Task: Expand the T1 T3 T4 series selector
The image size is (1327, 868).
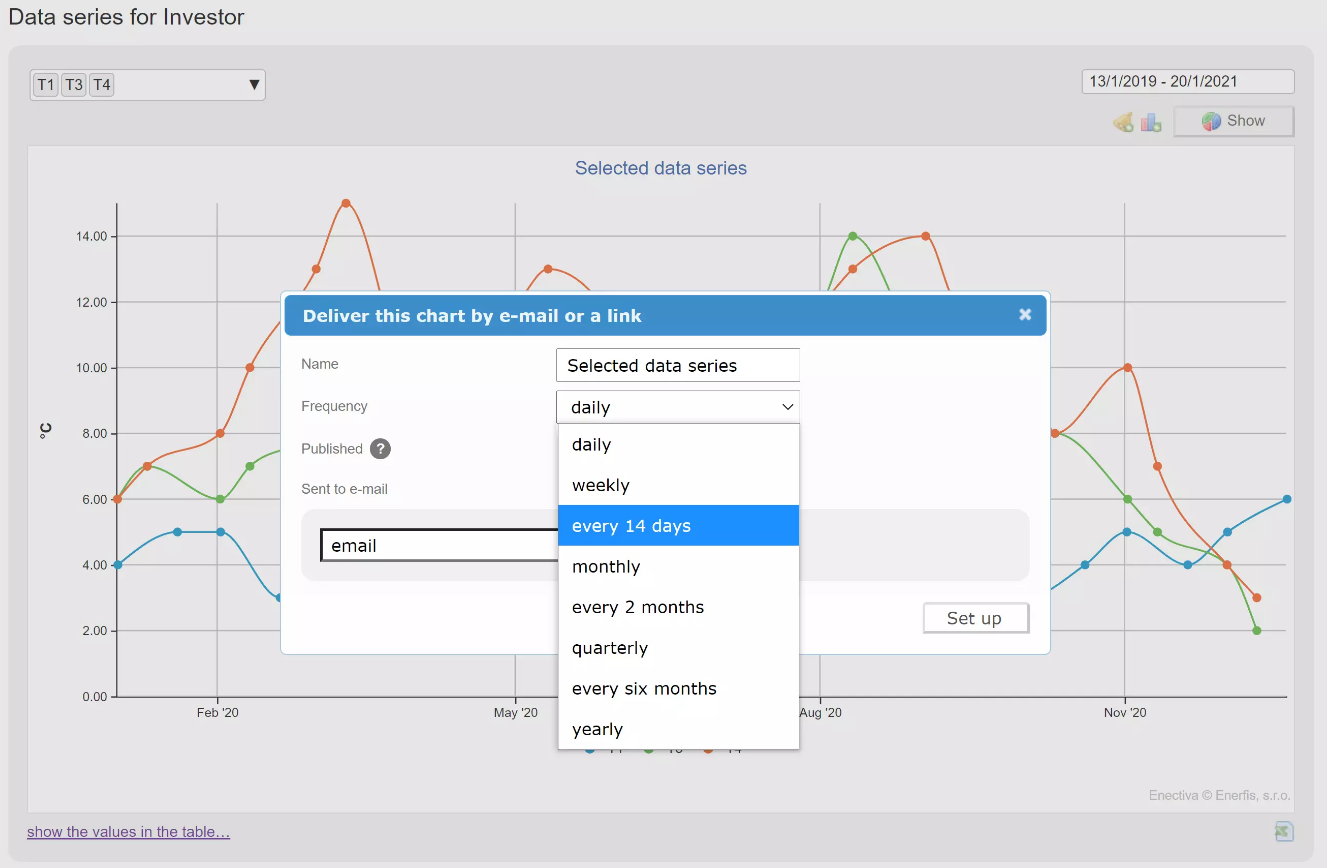Action: coord(253,85)
